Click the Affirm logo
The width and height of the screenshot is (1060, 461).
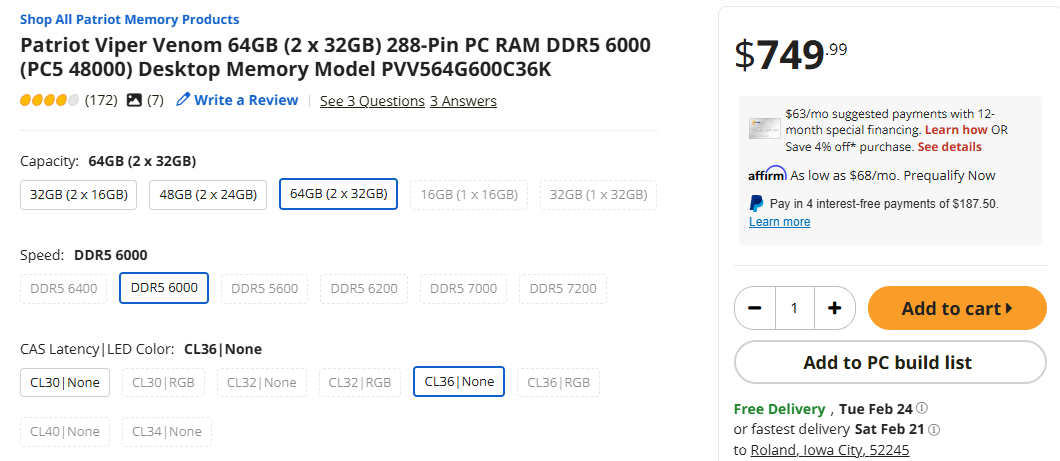tap(767, 174)
